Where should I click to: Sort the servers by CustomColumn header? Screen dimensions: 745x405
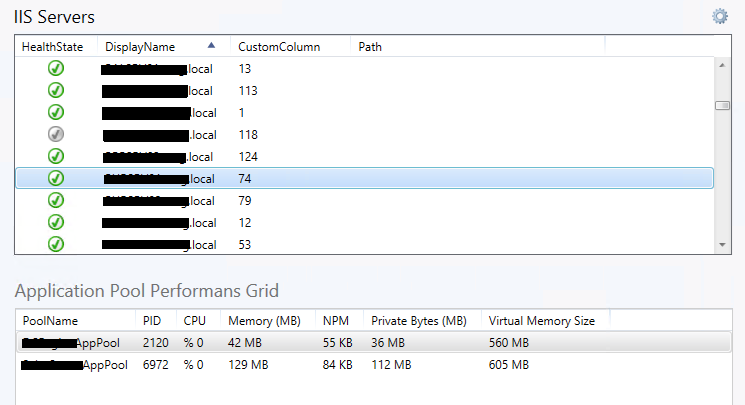[279, 47]
